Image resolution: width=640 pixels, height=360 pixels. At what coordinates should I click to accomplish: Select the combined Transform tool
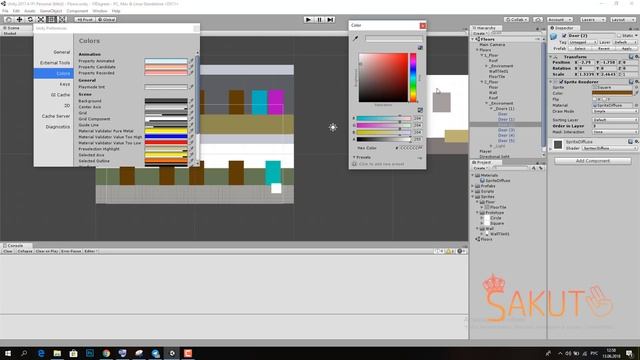coord(62,19)
